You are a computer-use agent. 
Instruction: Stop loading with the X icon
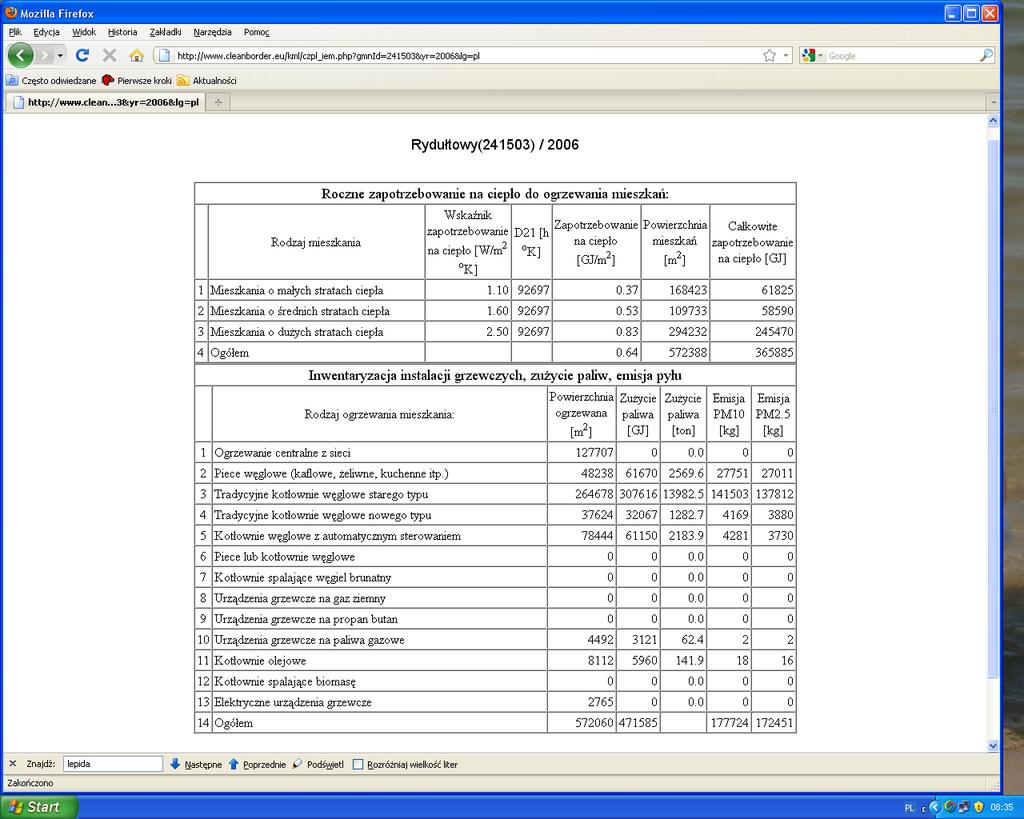(x=110, y=56)
